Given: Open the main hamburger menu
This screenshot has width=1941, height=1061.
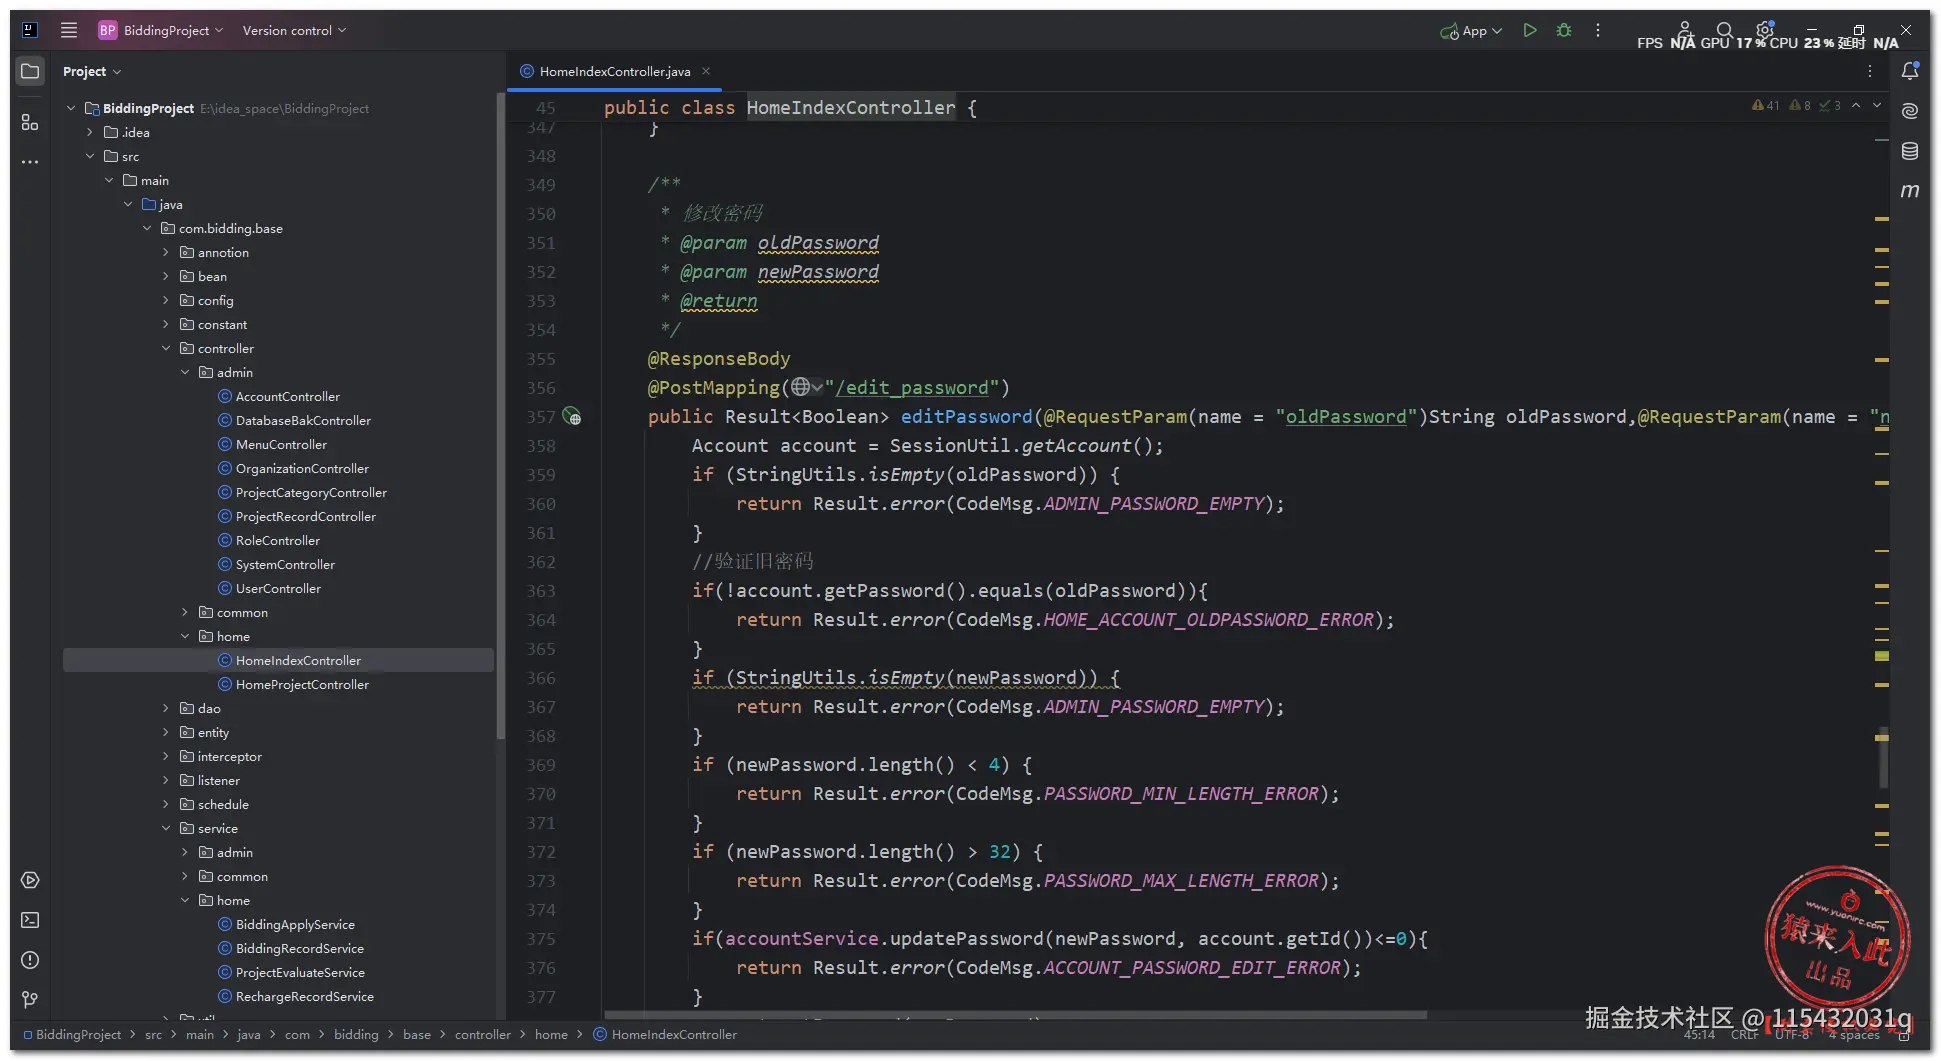Looking at the screenshot, I should 69,30.
